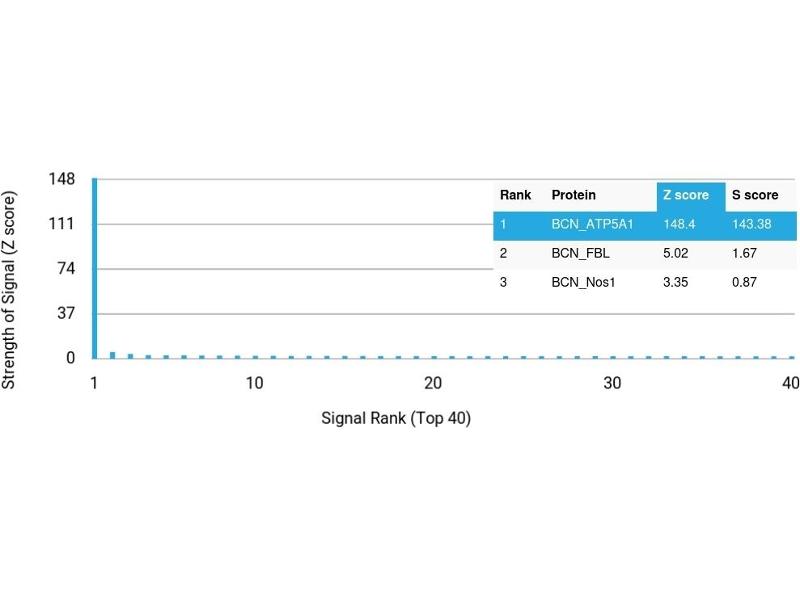Click the 148.4 Z score cell
This screenshot has width=800, height=600.
point(680,224)
